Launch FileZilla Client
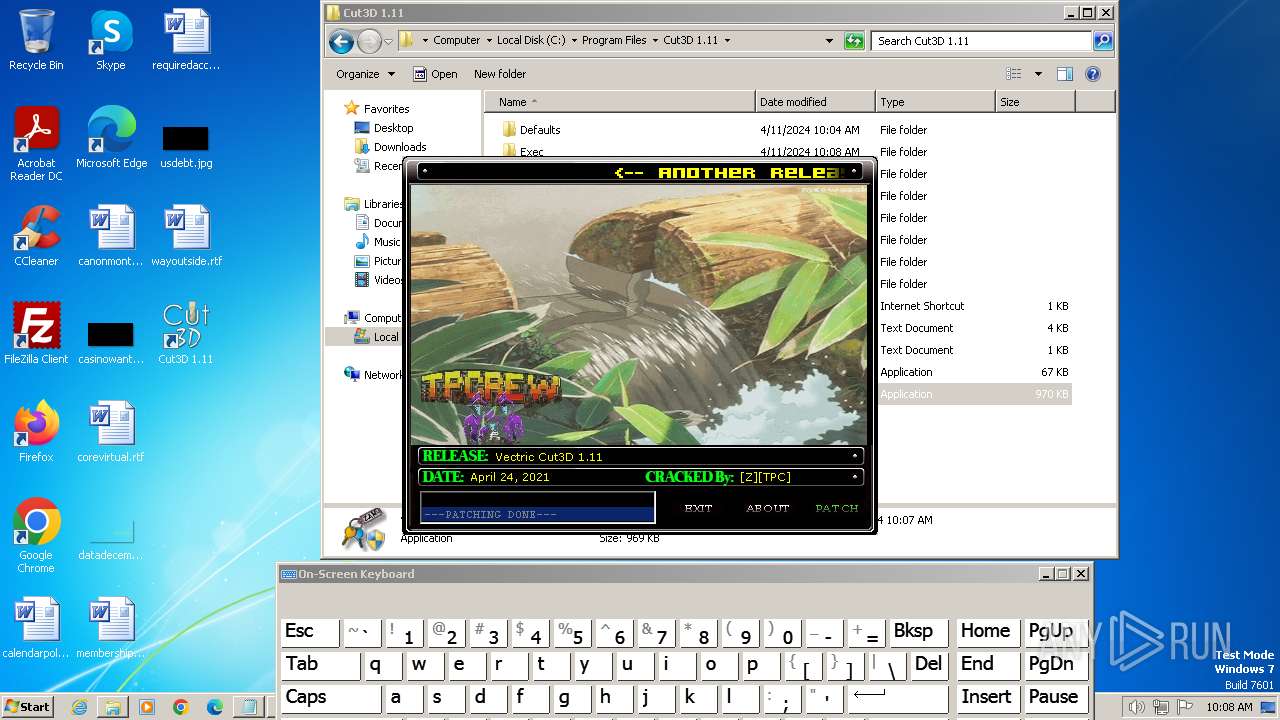This screenshot has height=720, width=1280. point(36,333)
